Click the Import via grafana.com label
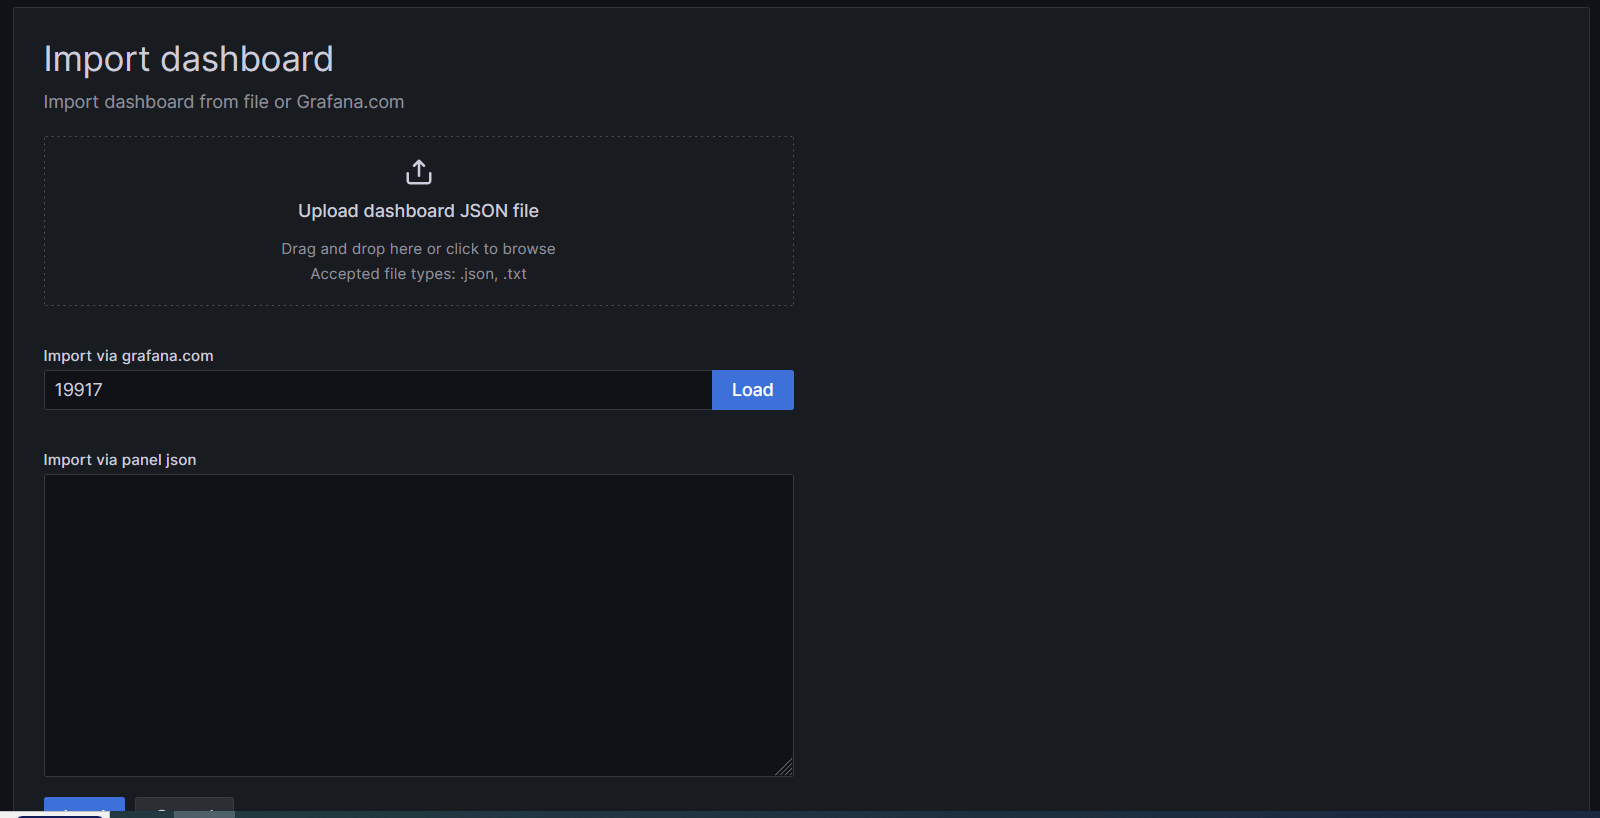Viewport: 1600px width, 818px height. (128, 356)
